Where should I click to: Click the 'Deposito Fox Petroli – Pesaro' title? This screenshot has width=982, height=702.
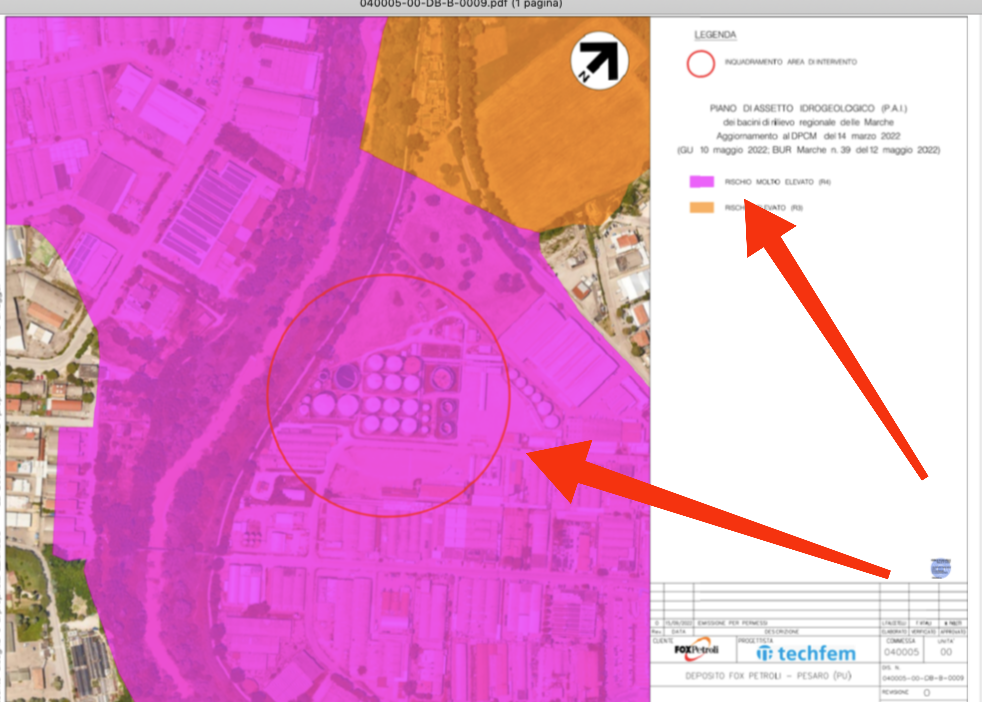pyautogui.click(x=765, y=678)
